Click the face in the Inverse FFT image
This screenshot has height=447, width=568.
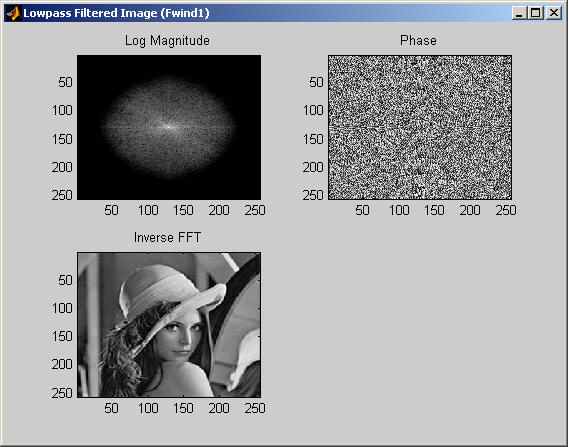(181, 335)
